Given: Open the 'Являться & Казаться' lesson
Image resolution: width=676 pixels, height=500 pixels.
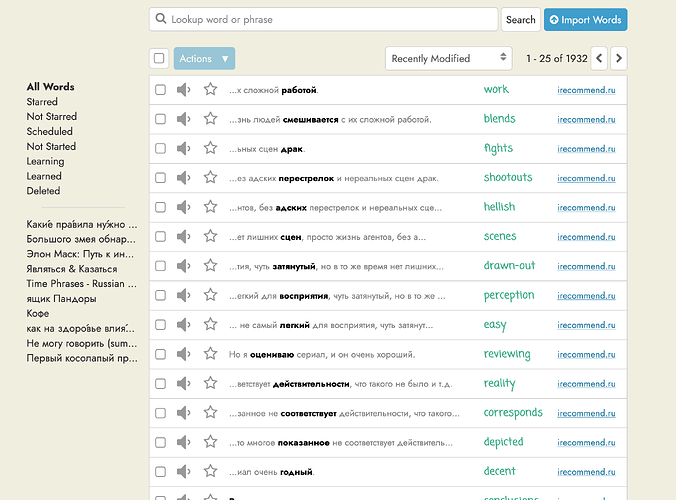Looking at the screenshot, I should pyautogui.click(x=72, y=269).
